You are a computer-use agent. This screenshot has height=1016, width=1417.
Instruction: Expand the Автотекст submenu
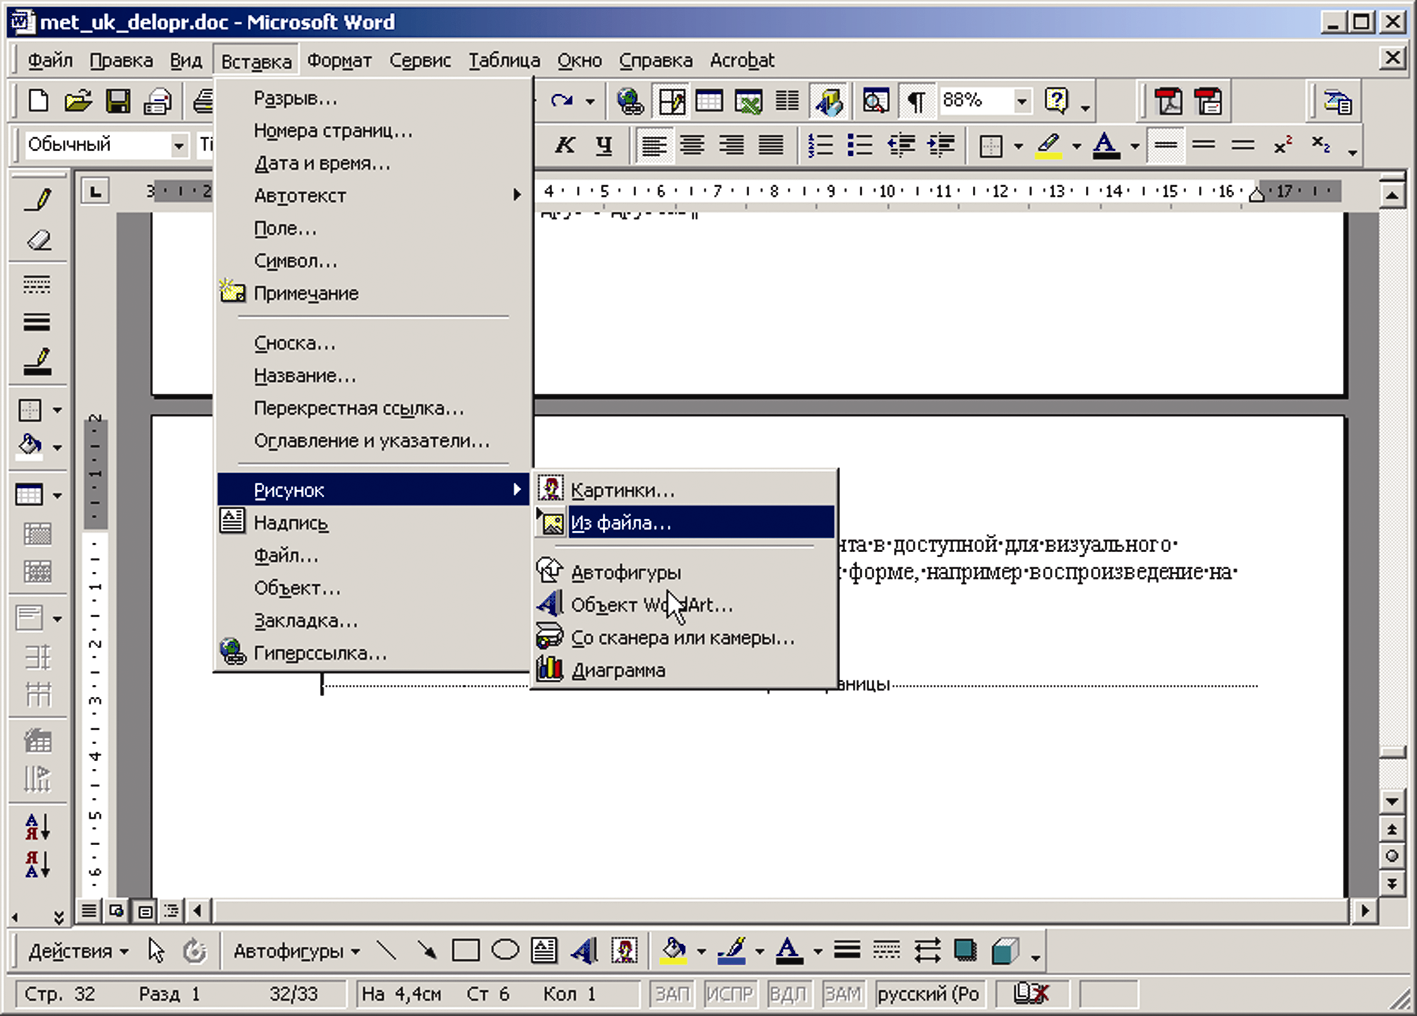(372, 195)
